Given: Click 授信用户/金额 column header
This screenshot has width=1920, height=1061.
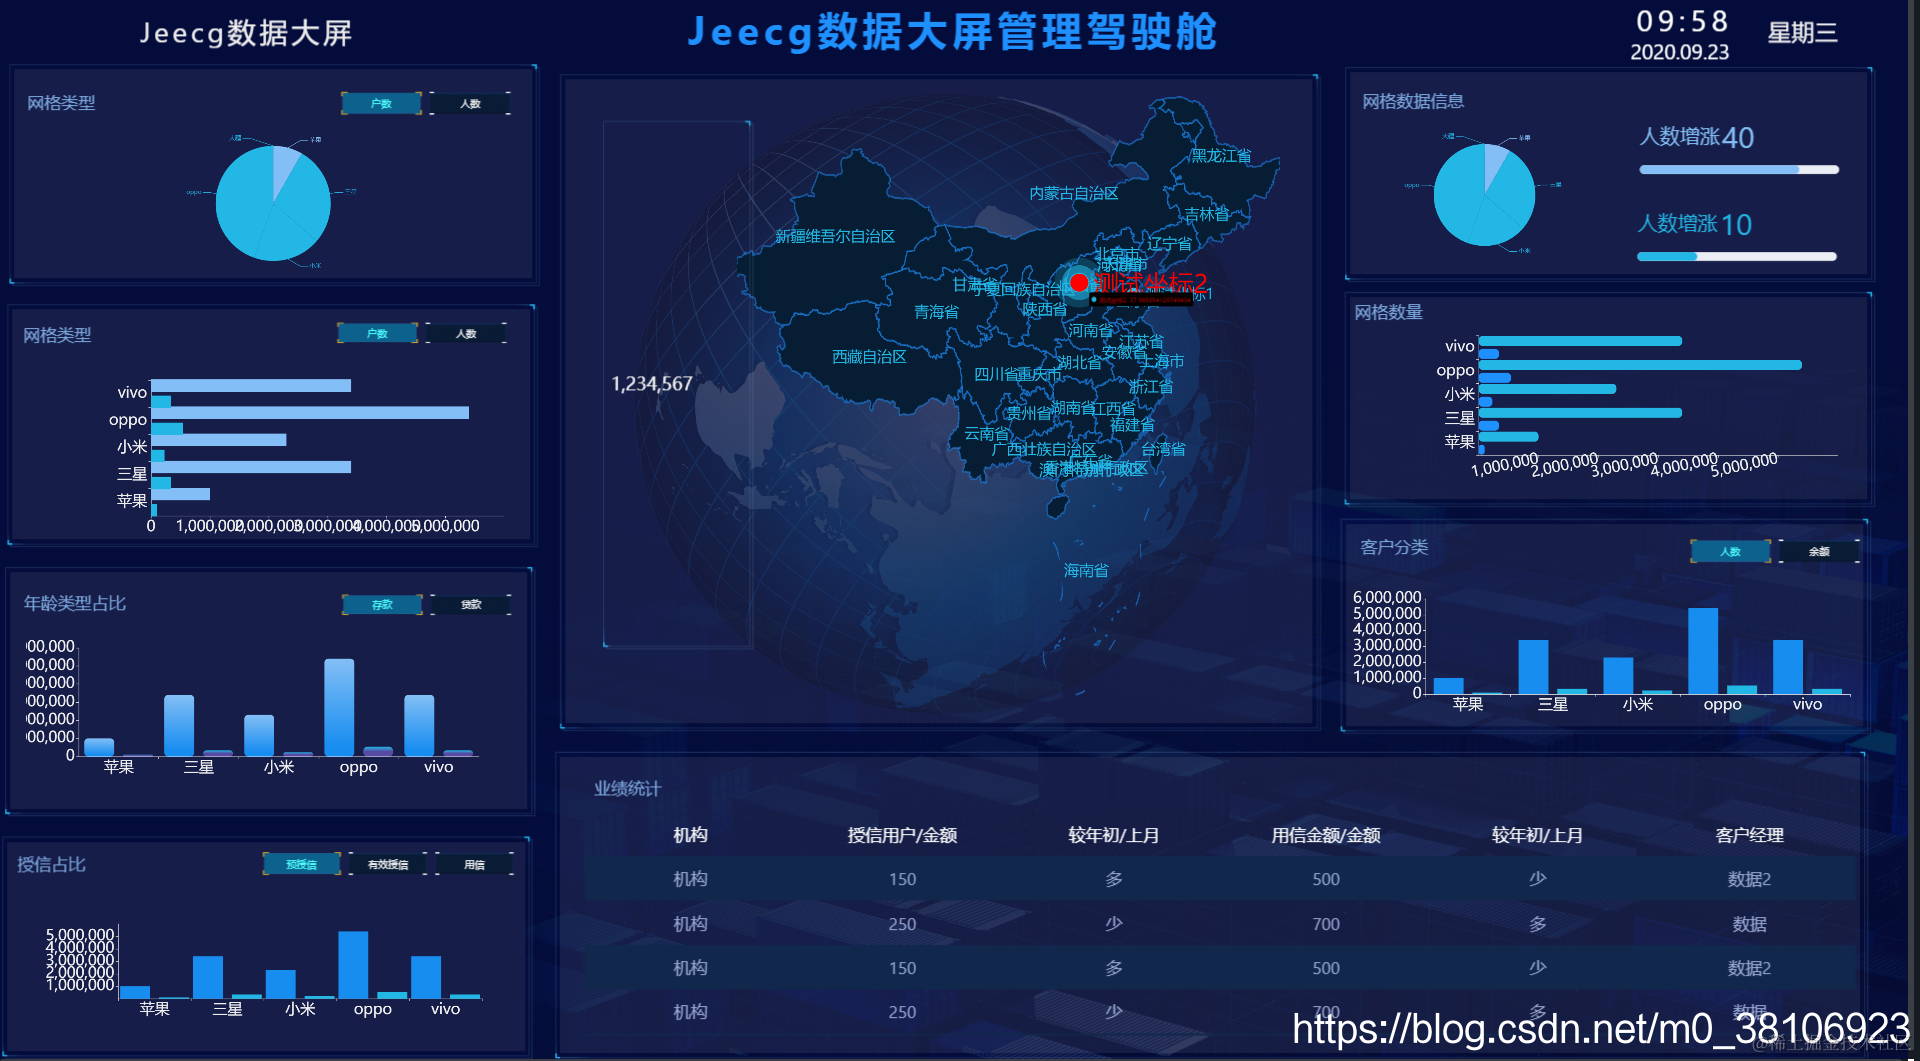Looking at the screenshot, I should tap(902, 835).
